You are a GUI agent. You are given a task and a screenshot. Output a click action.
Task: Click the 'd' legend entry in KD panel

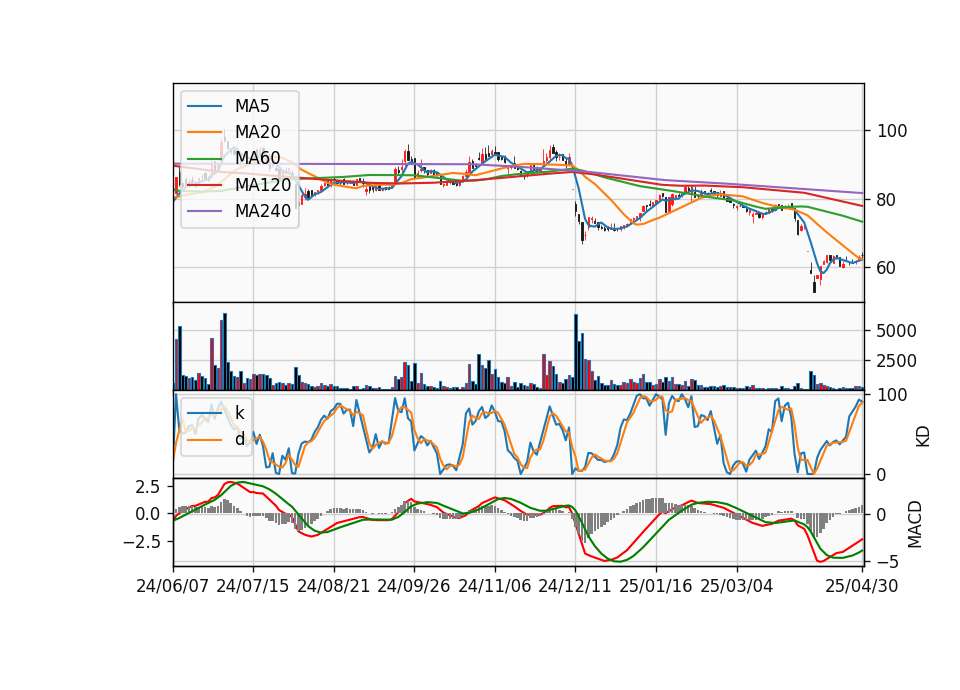(x=239, y=439)
